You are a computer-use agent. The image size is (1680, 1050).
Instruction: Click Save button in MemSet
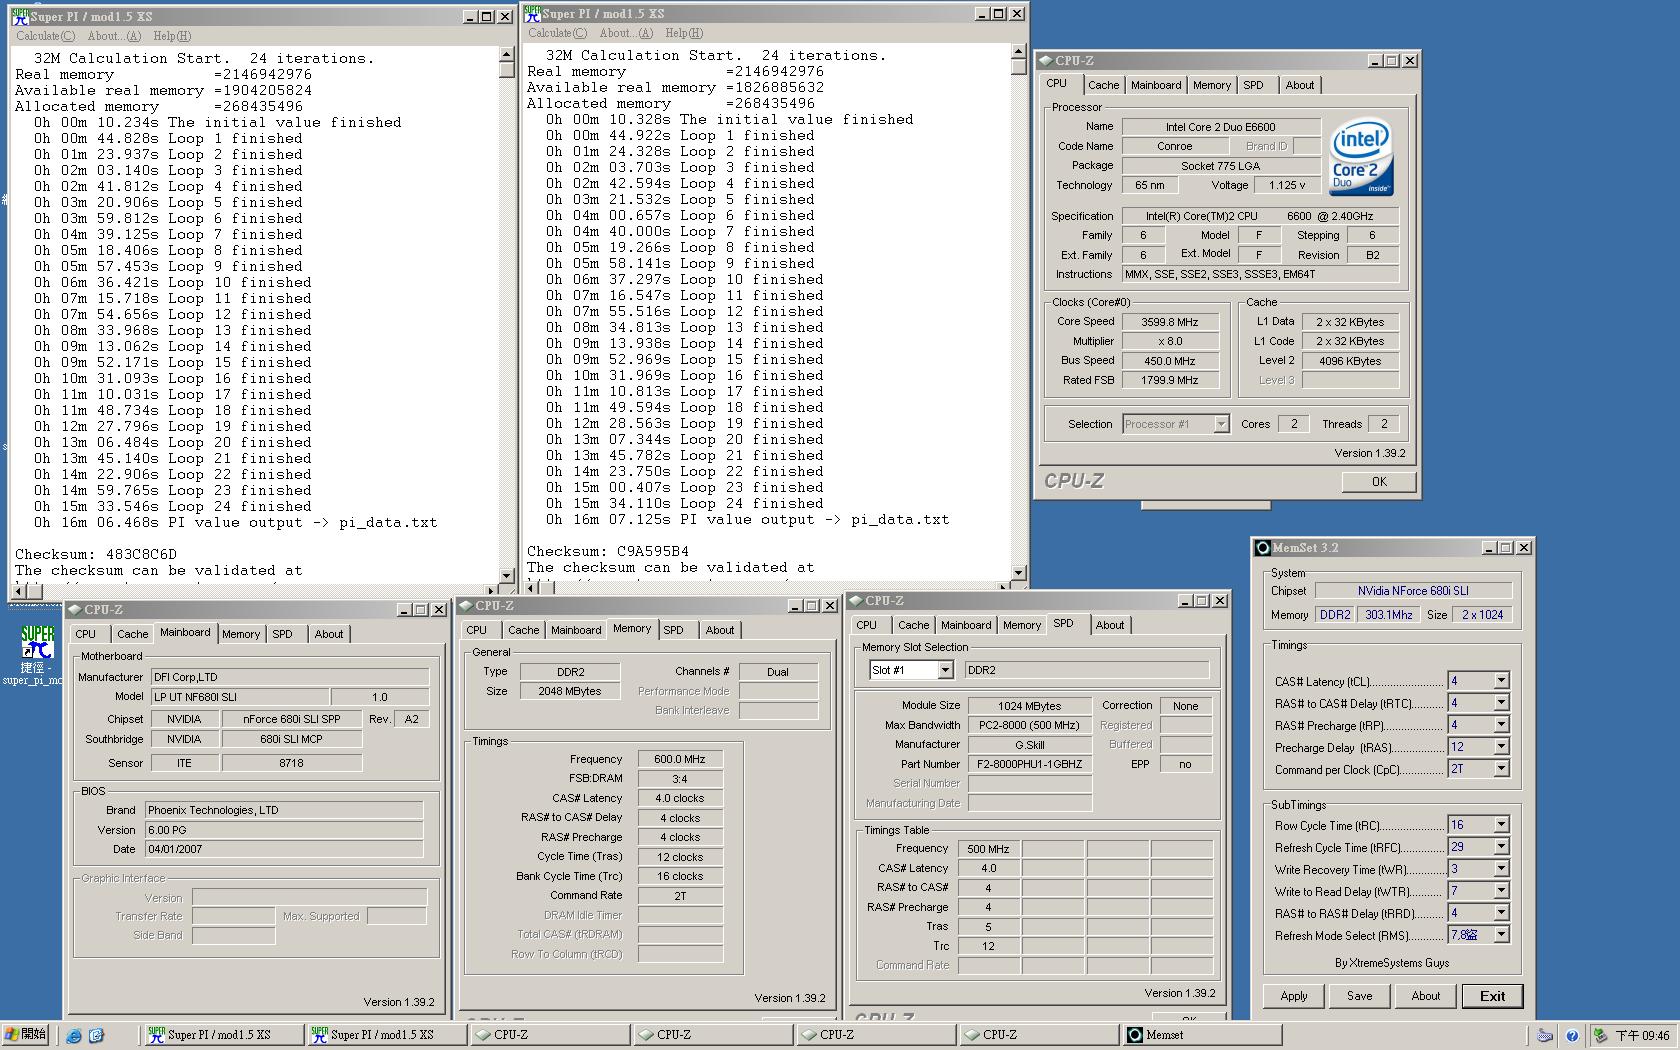tap(1359, 996)
